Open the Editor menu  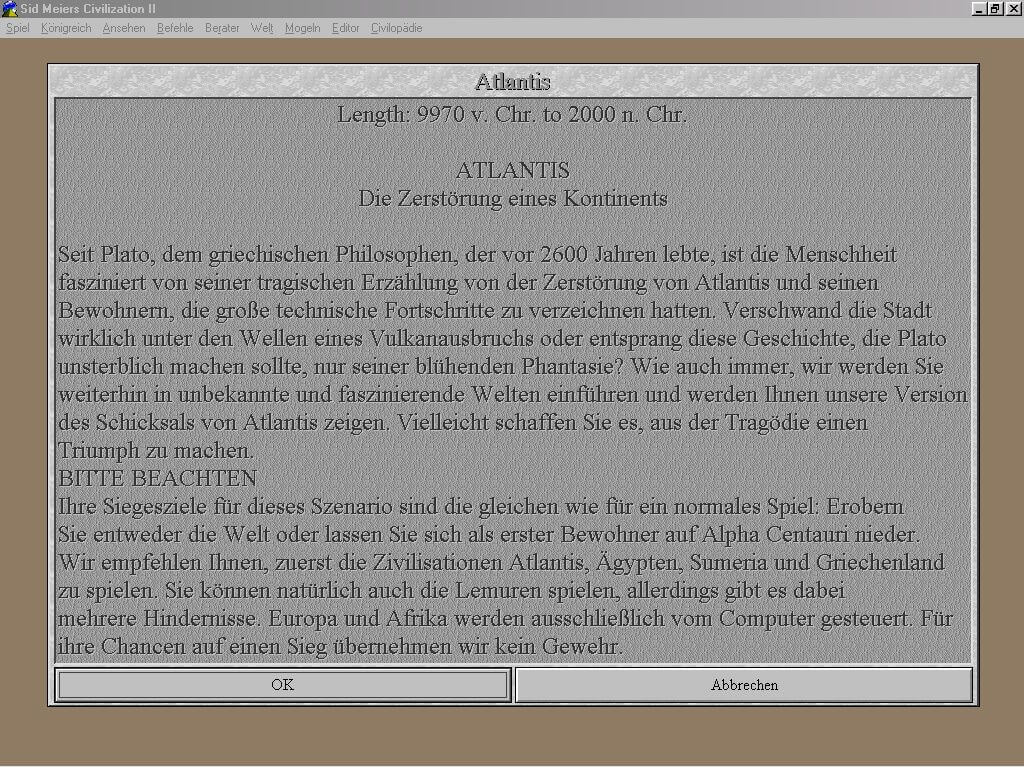(345, 28)
